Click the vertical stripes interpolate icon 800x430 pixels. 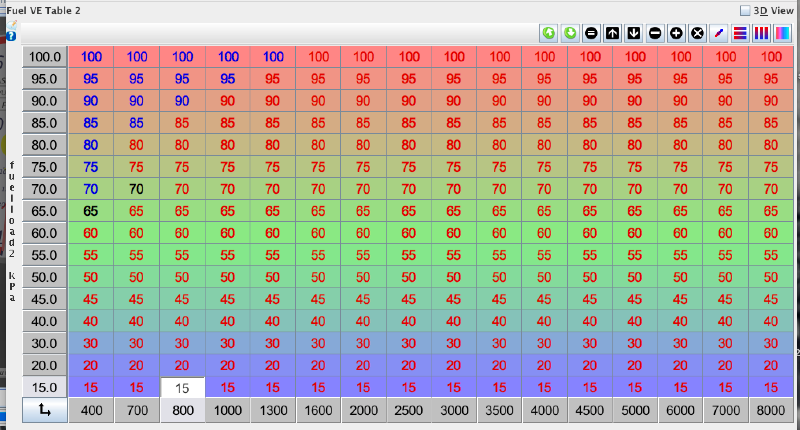click(761, 33)
